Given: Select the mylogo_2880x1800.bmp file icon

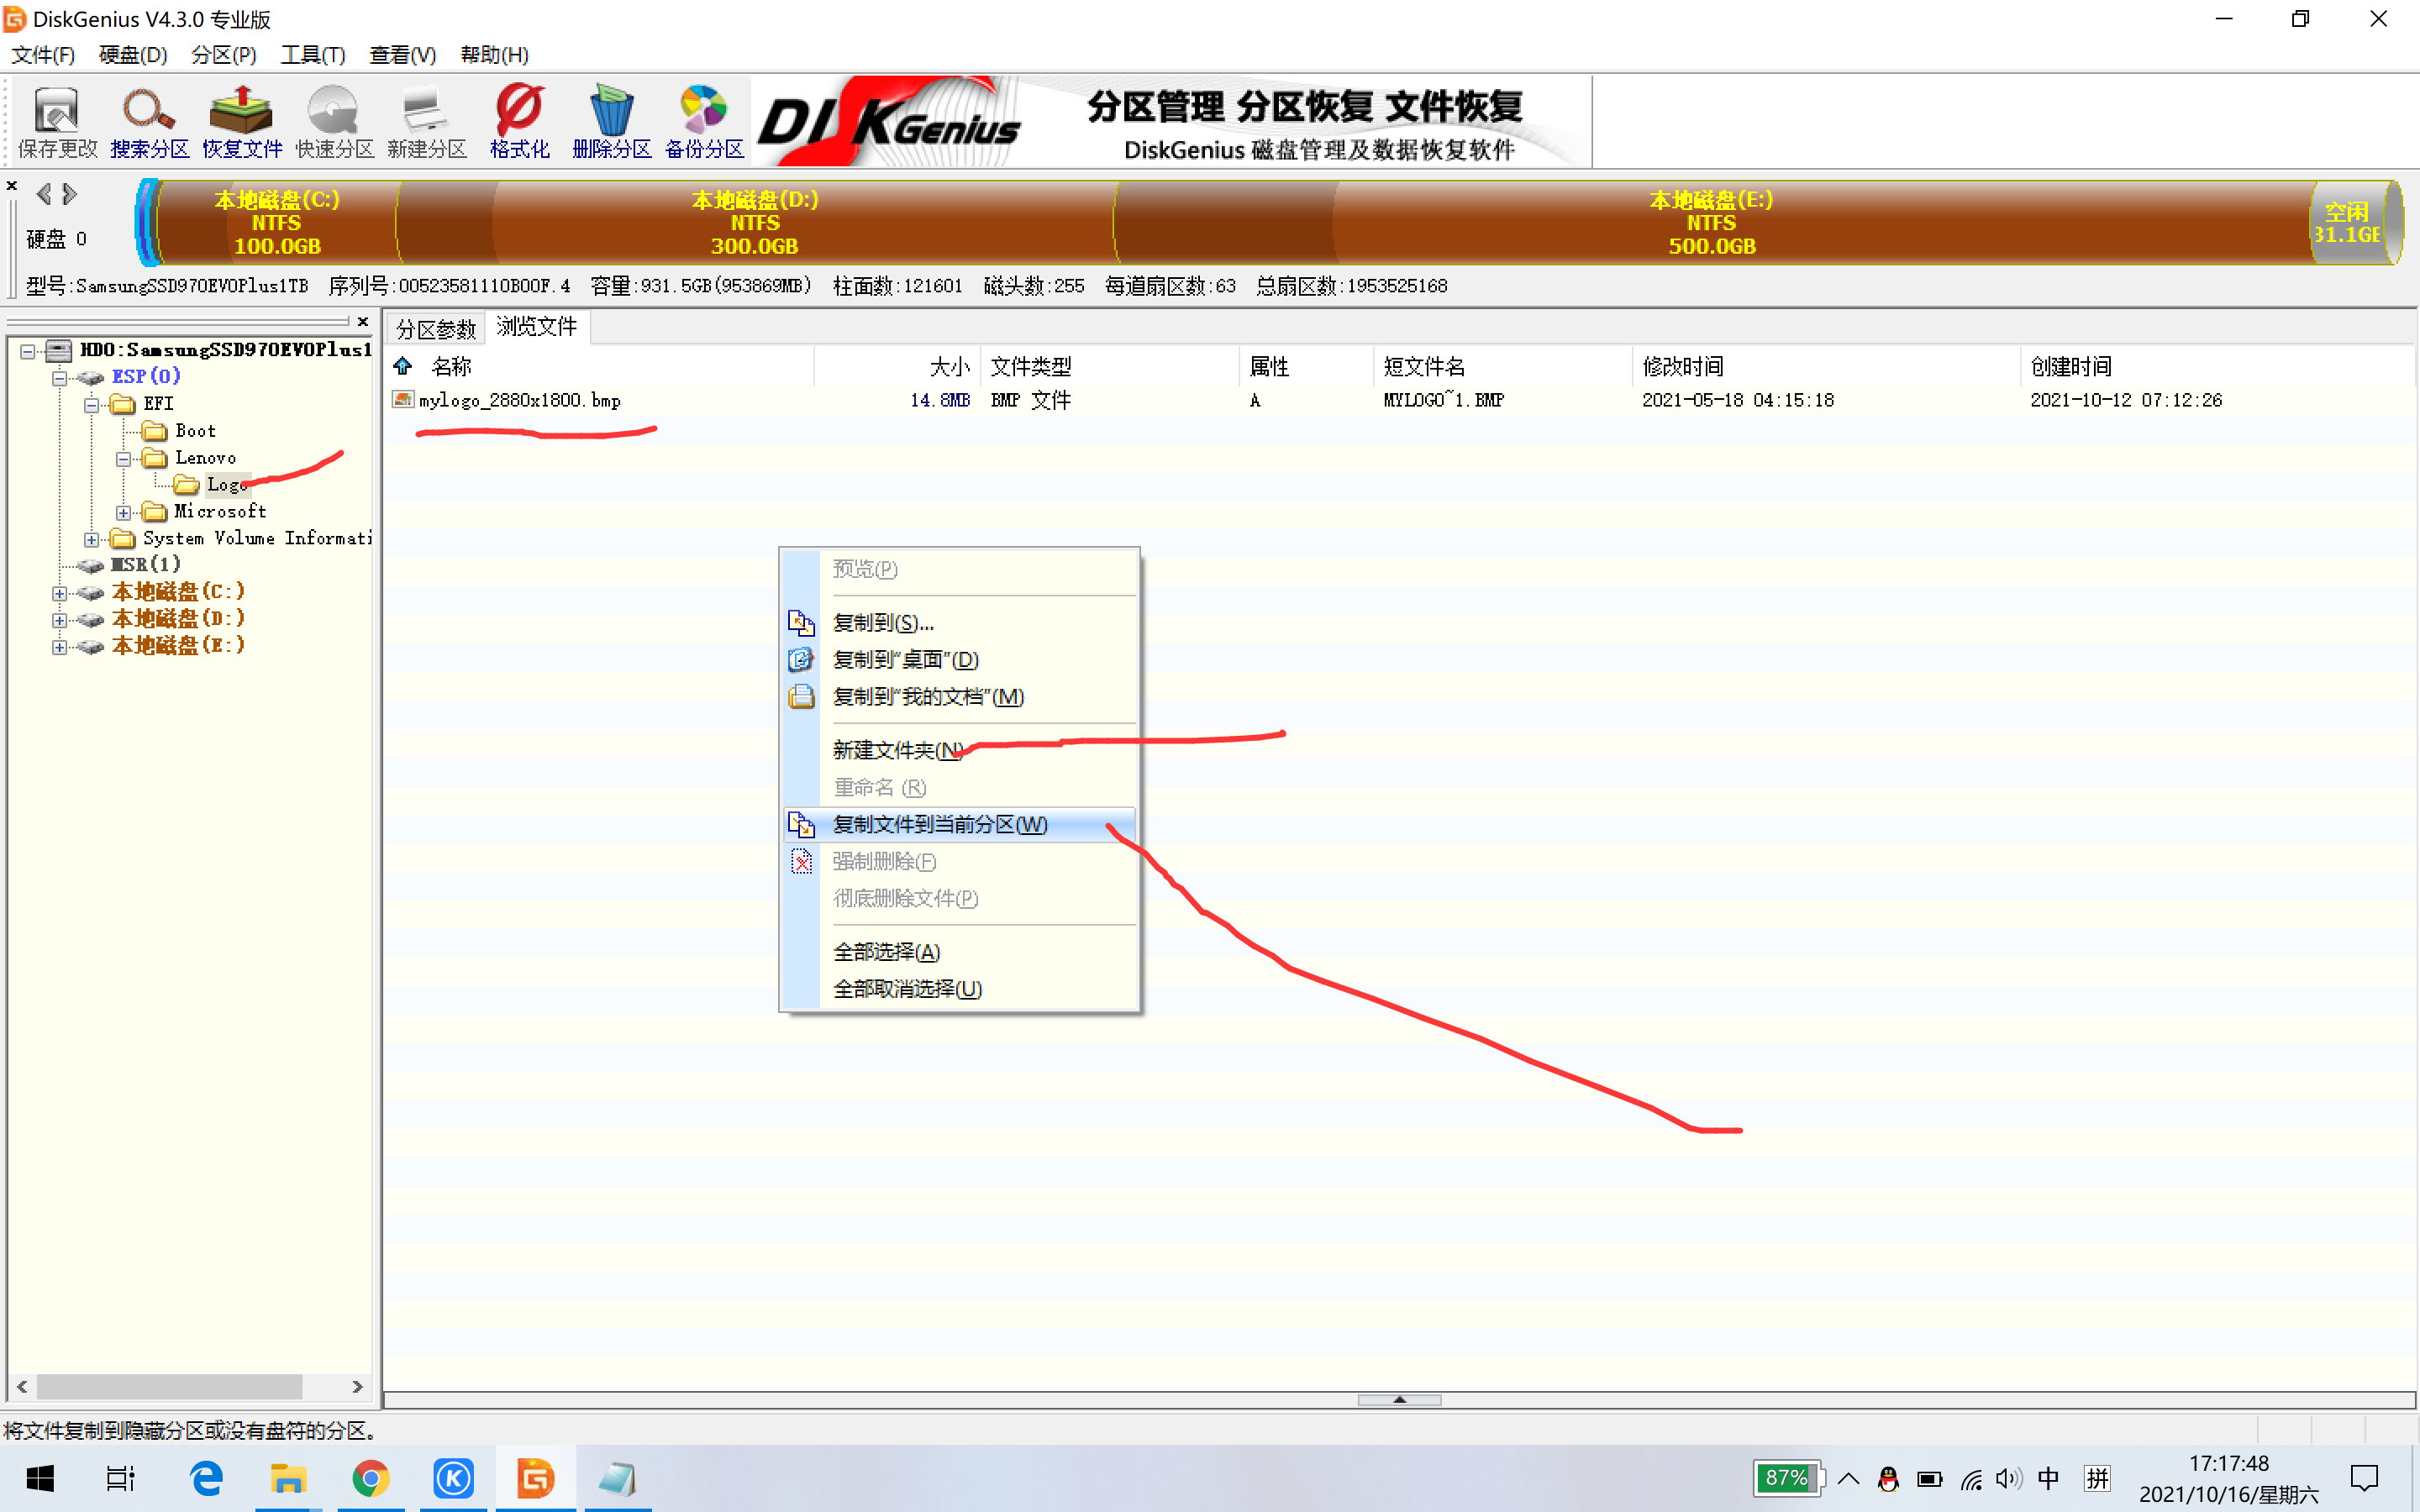Looking at the screenshot, I should click(403, 400).
